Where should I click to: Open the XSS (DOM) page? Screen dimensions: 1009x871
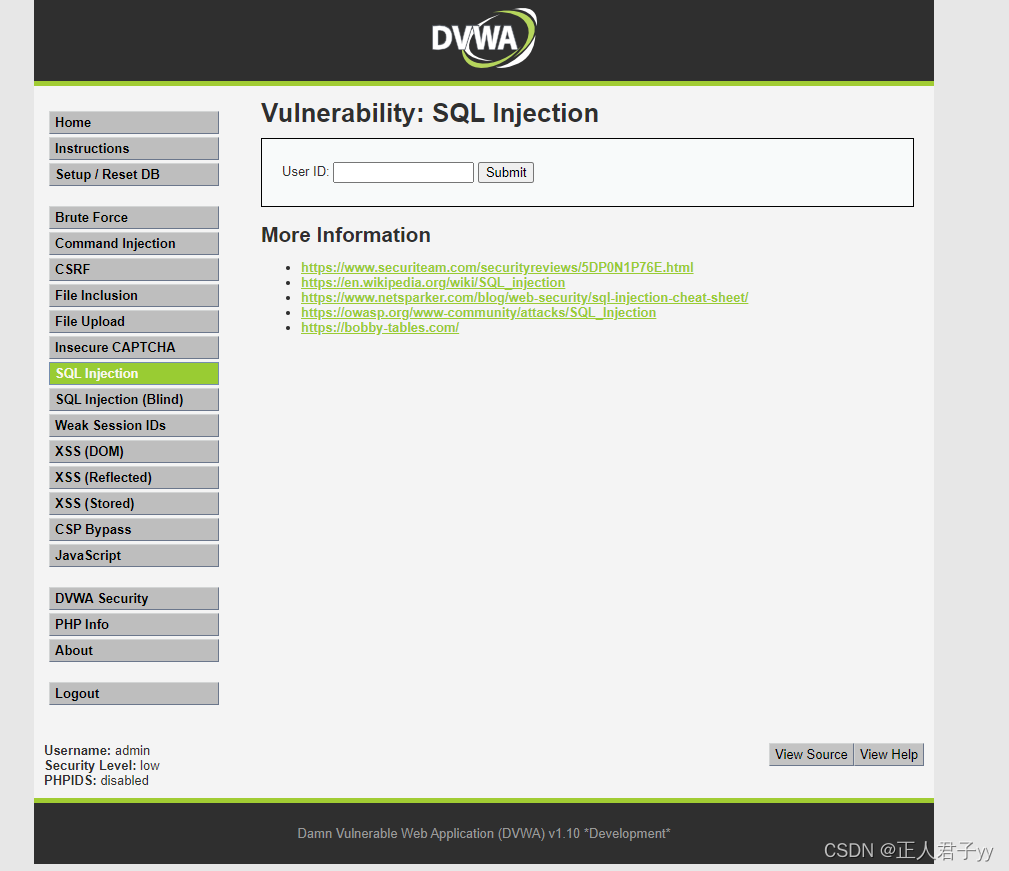click(x=134, y=452)
